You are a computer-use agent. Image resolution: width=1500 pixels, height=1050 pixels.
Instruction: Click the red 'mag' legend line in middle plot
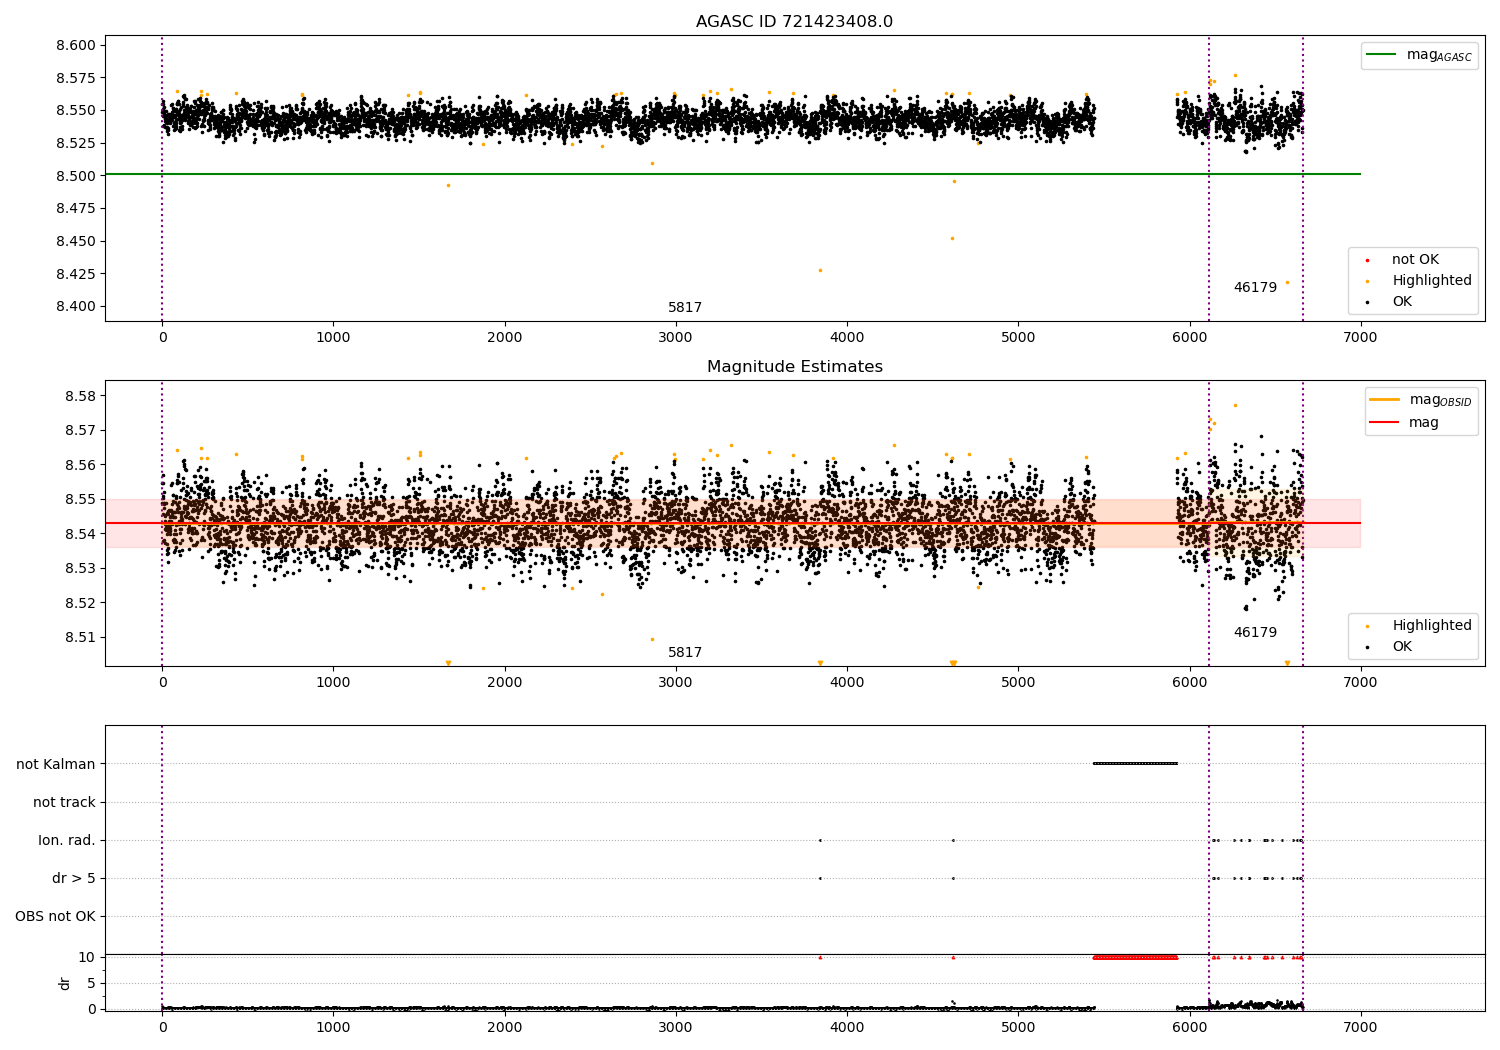(x=1385, y=423)
